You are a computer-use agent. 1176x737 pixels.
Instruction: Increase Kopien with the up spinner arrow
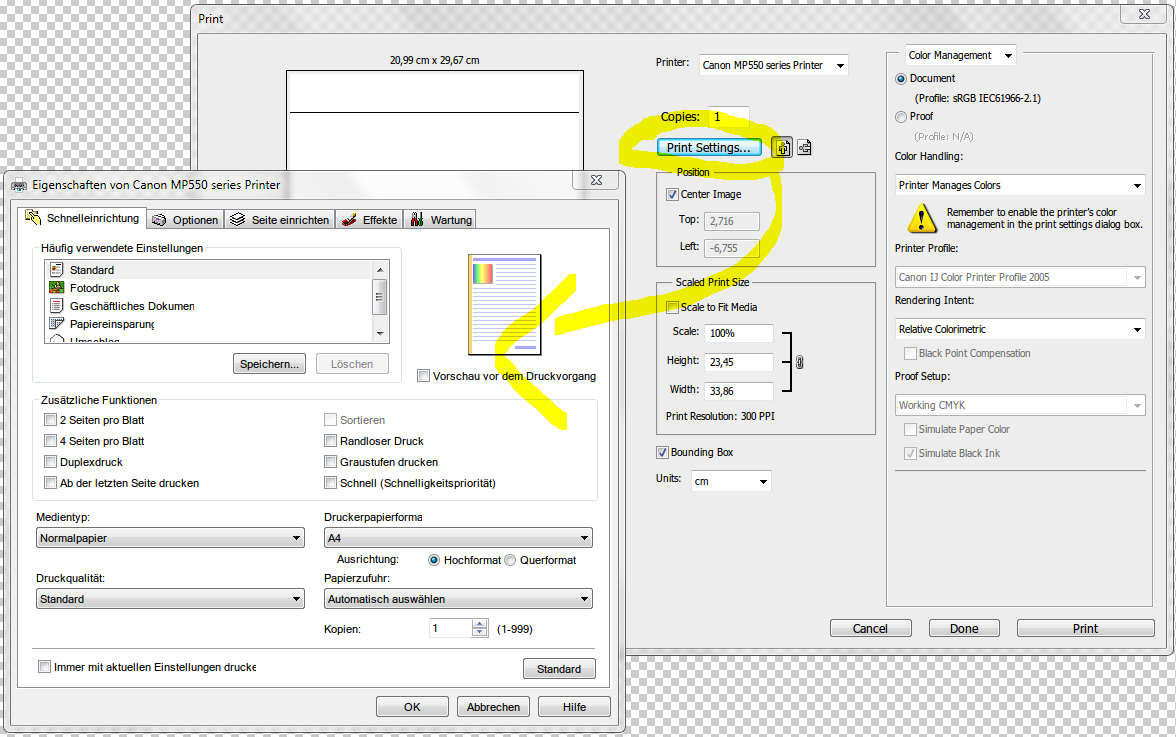pos(480,624)
